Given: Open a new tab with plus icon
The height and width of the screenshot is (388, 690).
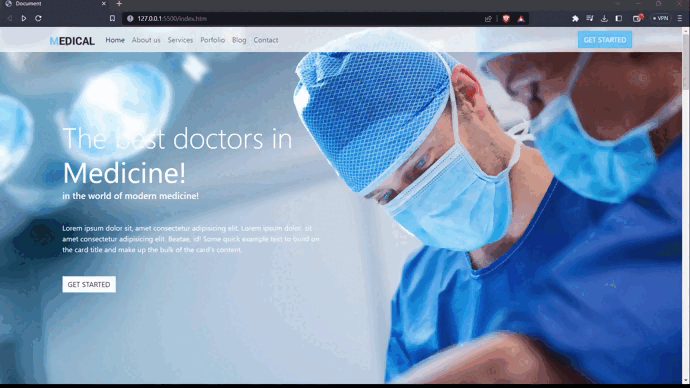Looking at the screenshot, I should (119, 4).
